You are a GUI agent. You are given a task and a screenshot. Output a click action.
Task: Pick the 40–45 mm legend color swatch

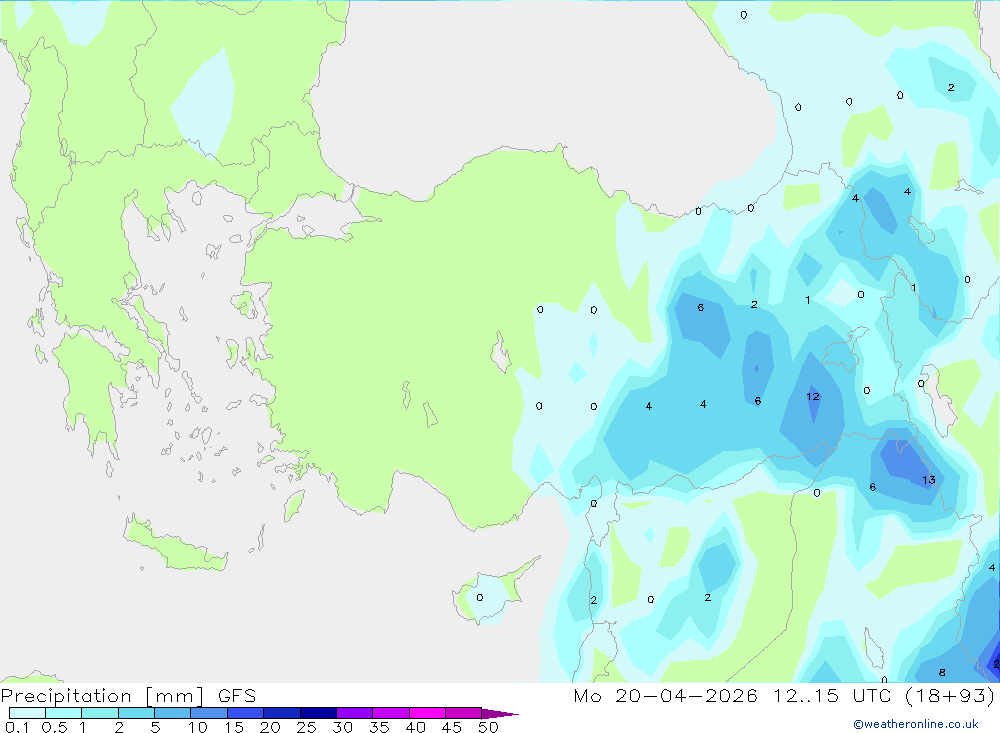427,713
